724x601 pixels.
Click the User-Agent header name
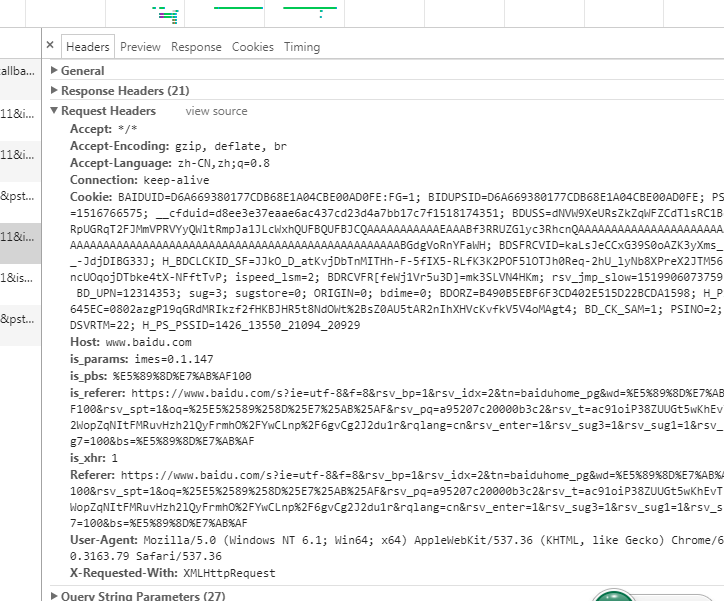click(x=104, y=540)
